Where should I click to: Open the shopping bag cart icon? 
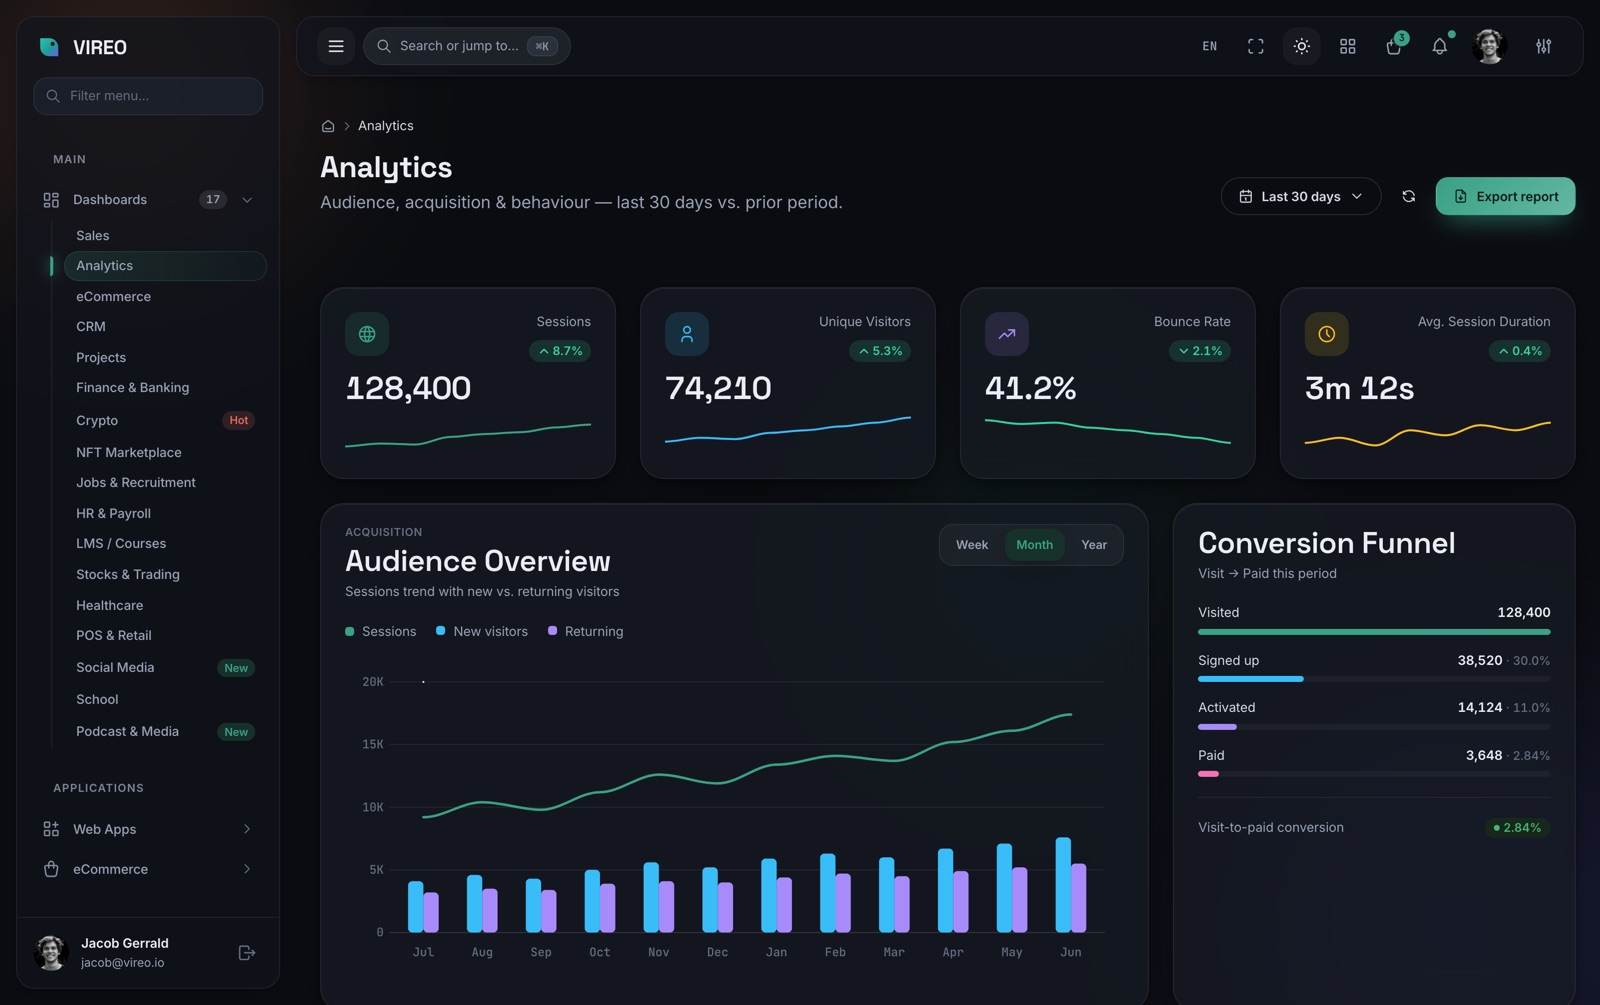click(1394, 46)
